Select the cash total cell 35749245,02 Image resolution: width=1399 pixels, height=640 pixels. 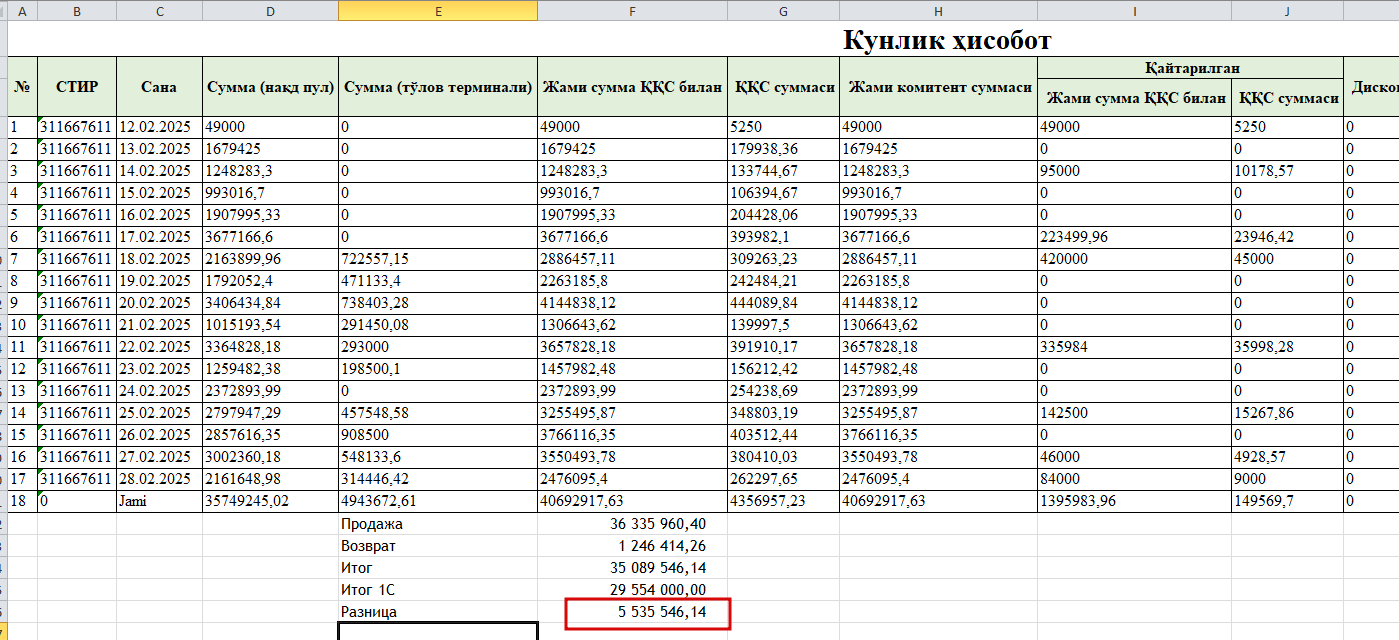click(x=270, y=501)
